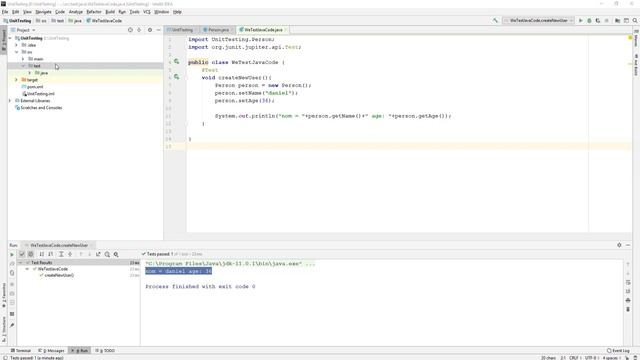Open Search Everywhere magnifier icon

(635, 20)
